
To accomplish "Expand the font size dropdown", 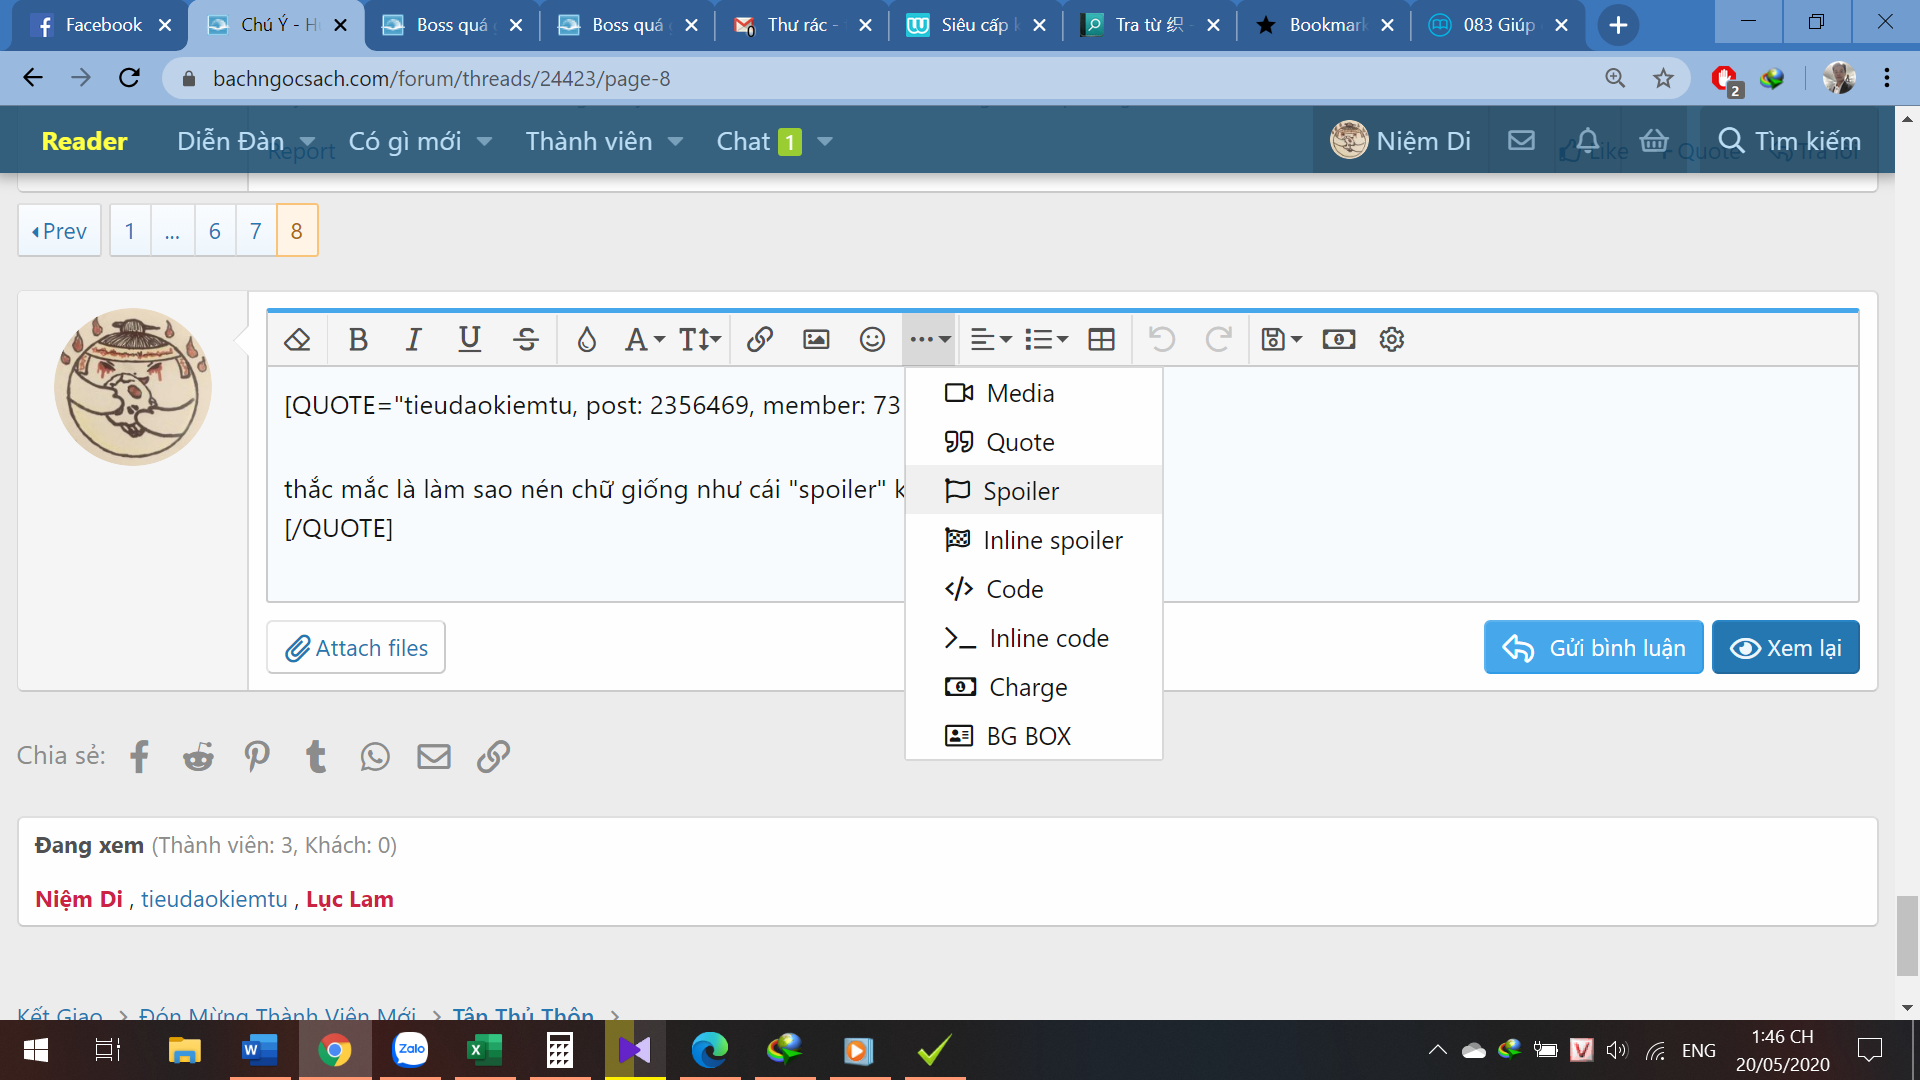I will [700, 340].
